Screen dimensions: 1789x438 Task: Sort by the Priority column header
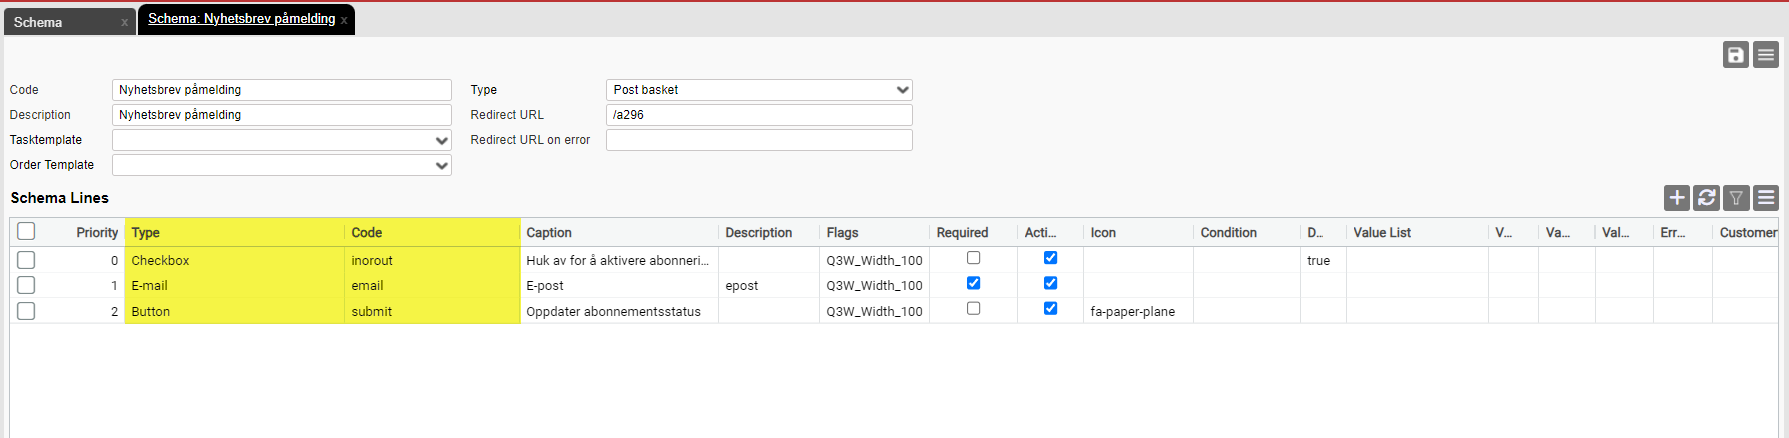point(97,232)
